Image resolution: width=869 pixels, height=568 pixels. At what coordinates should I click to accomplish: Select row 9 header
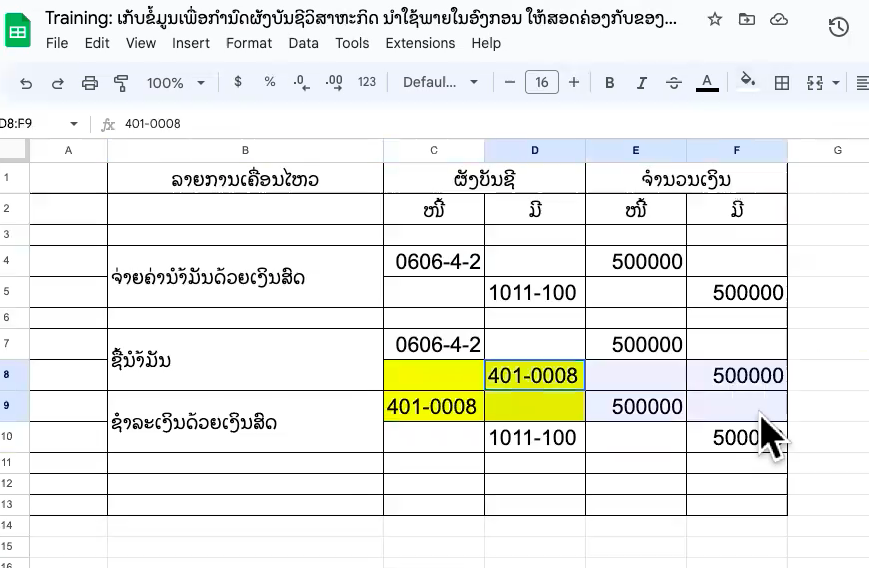pos(13,406)
